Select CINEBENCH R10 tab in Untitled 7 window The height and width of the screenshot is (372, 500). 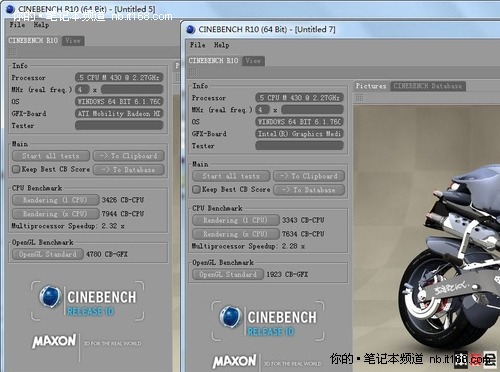click(213, 61)
